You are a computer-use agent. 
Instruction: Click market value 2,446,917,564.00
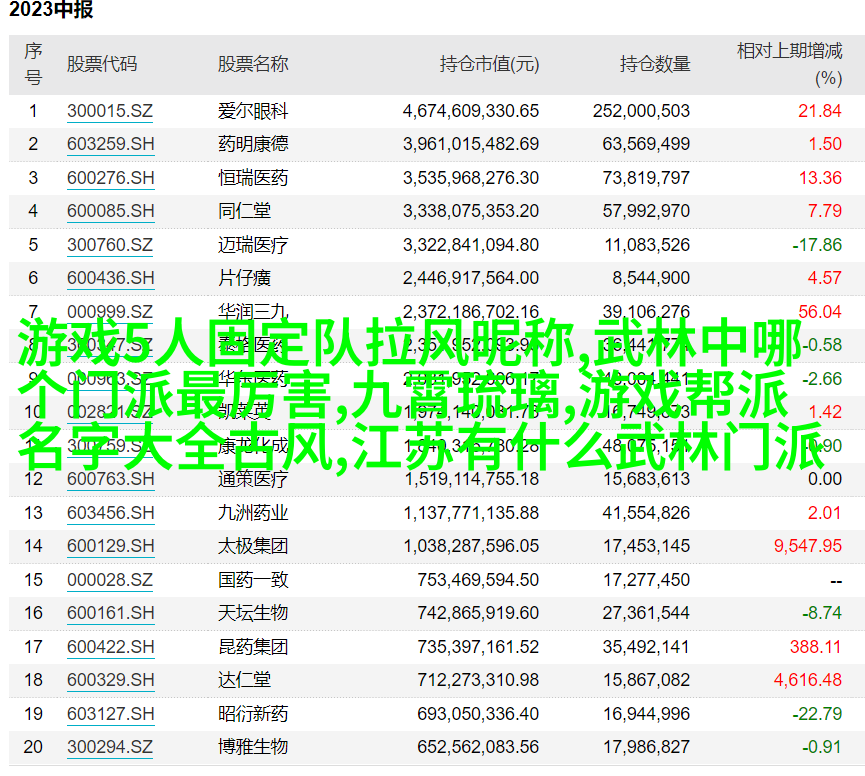[471, 278]
